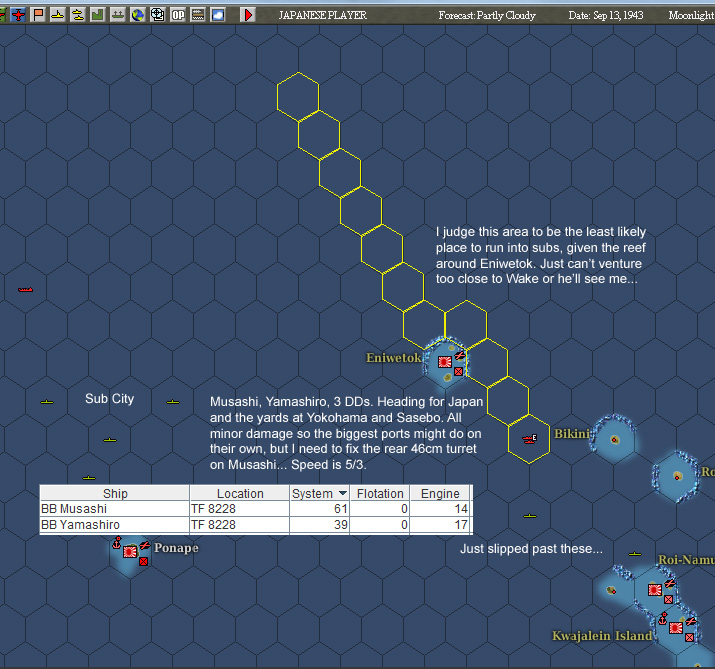Screen dimensions: 715x669
Task: Click TF 8228 location in the Musashi row
Action: (213, 509)
